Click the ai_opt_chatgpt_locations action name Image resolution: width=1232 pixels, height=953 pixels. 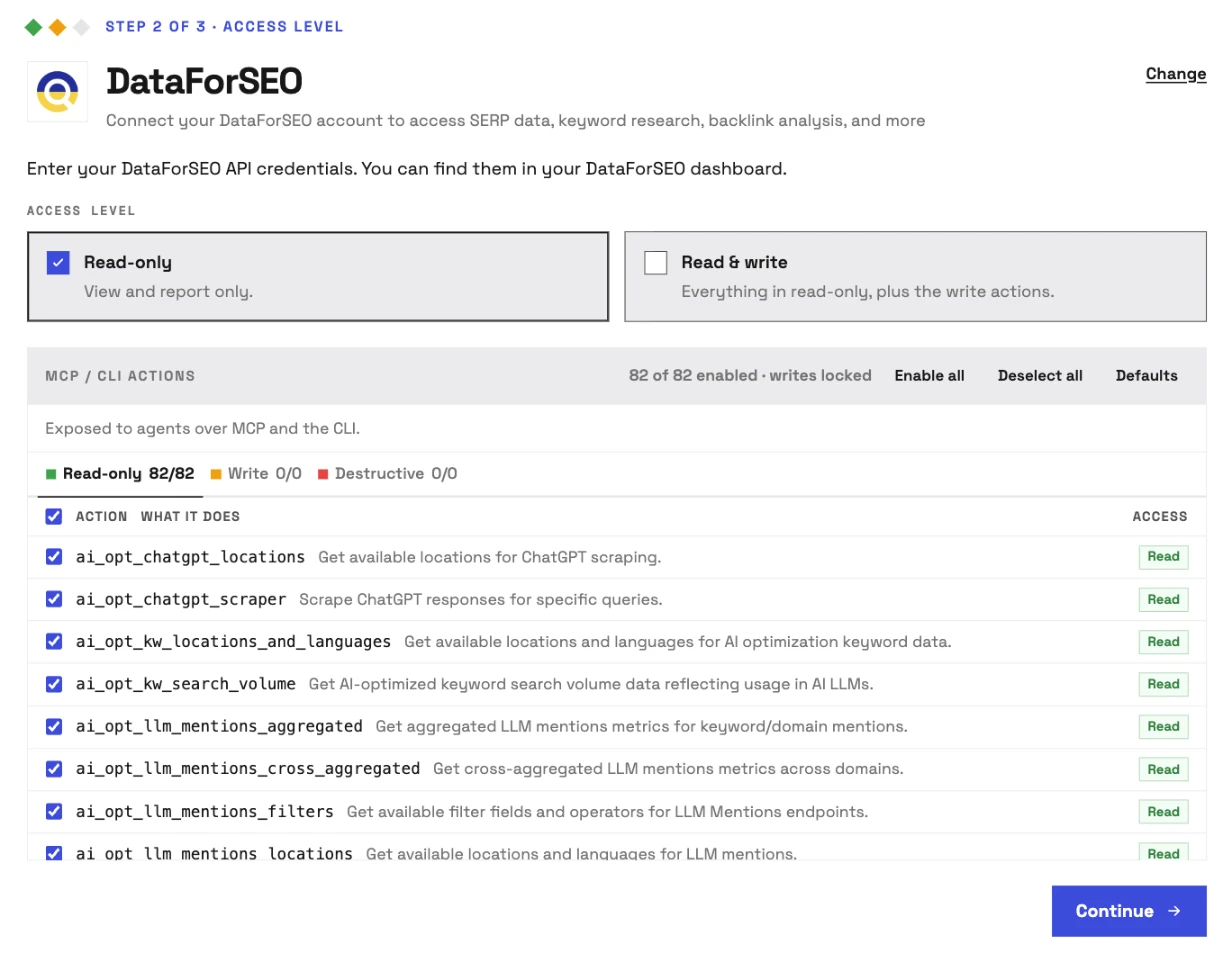190,557
